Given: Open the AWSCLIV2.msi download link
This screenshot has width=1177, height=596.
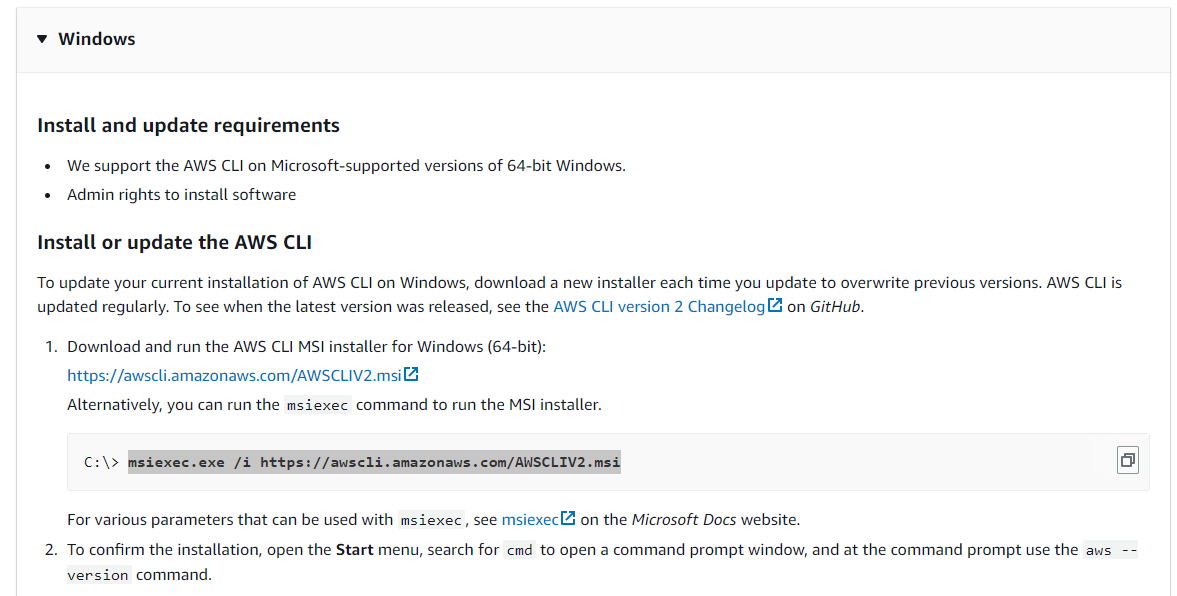Looking at the screenshot, I should [234, 375].
